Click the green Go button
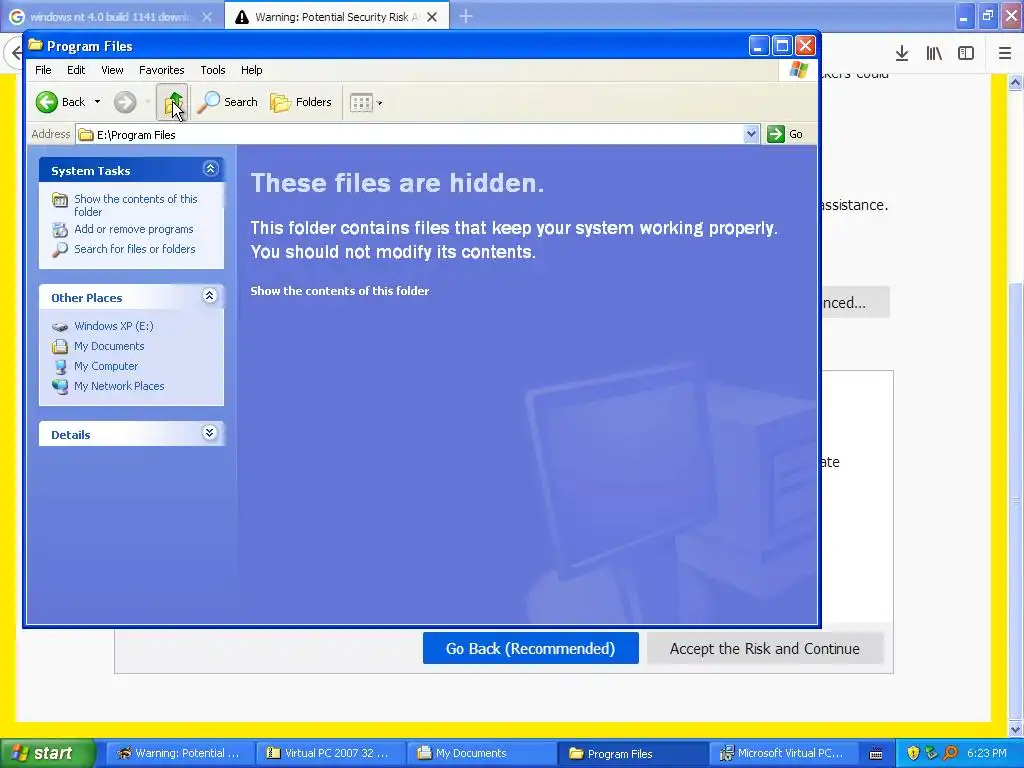 pos(786,134)
